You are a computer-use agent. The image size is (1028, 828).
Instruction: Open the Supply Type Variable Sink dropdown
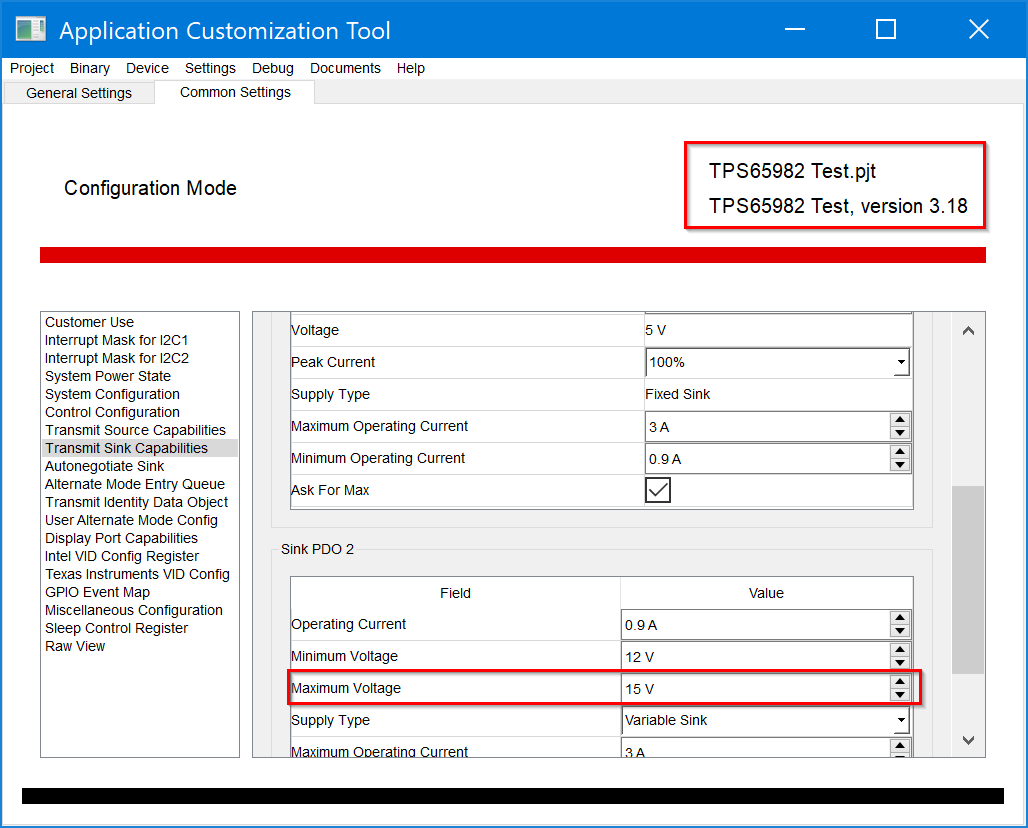coord(901,720)
